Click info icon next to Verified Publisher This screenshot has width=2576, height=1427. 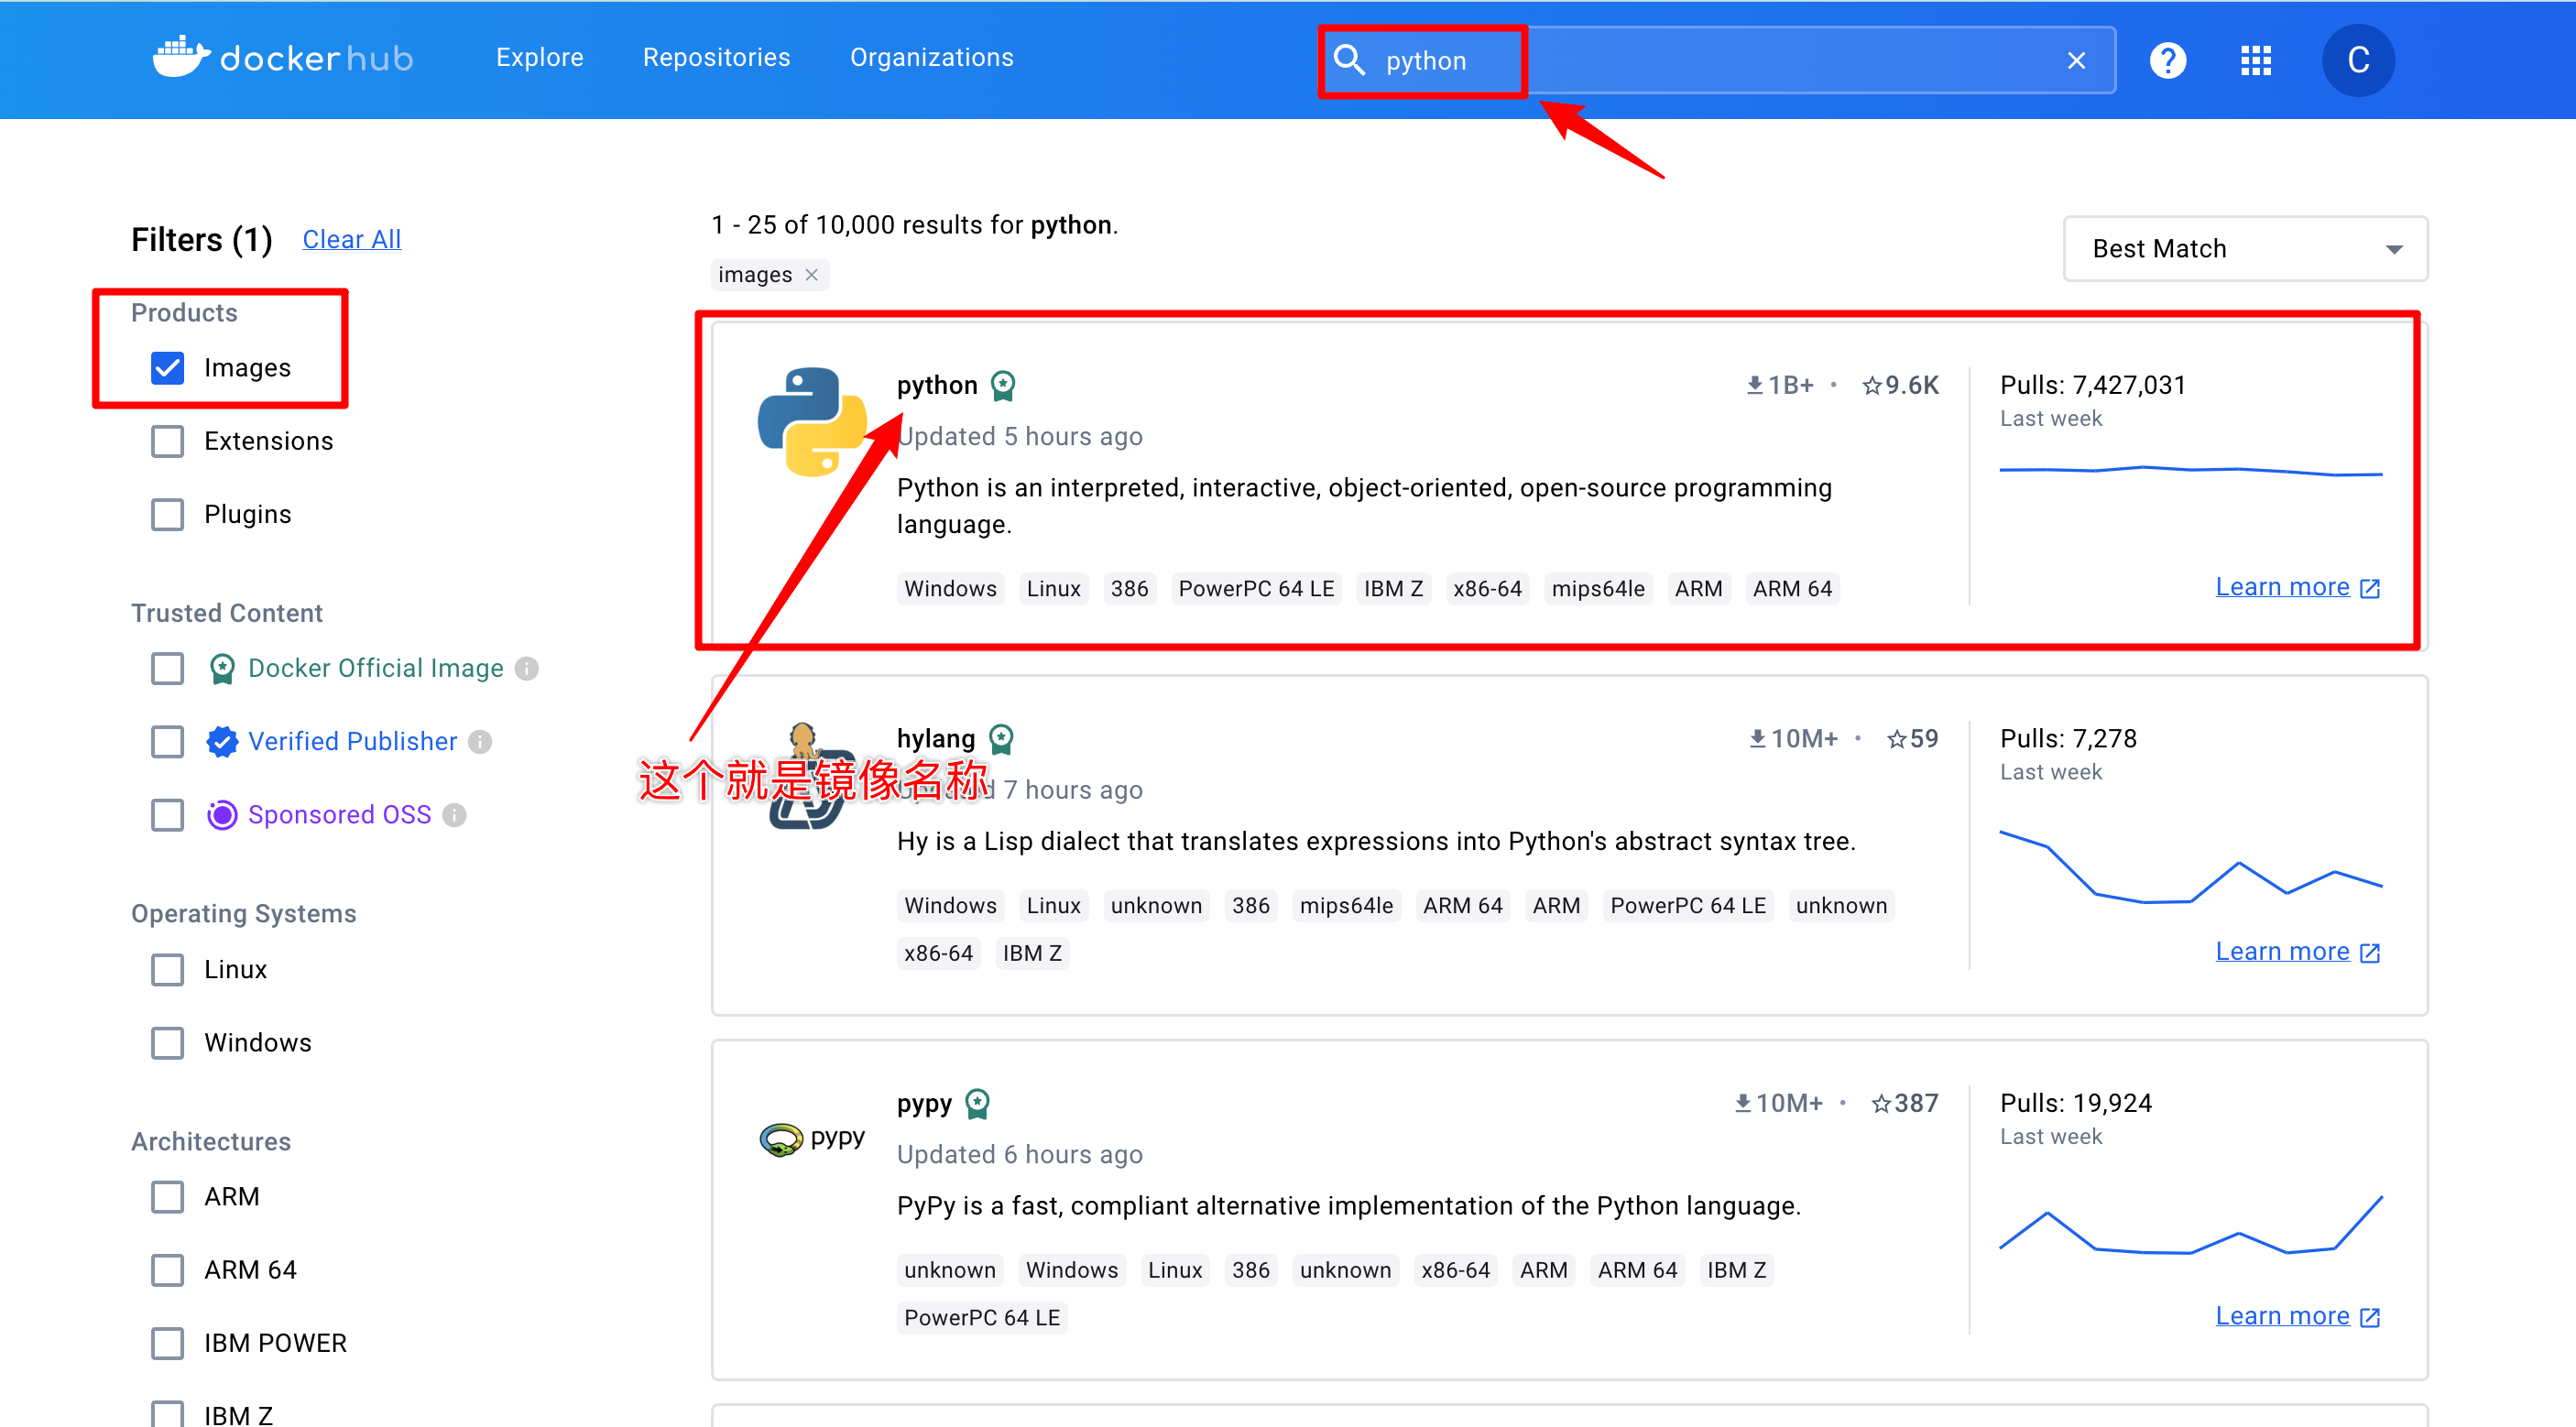pos(481,742)
